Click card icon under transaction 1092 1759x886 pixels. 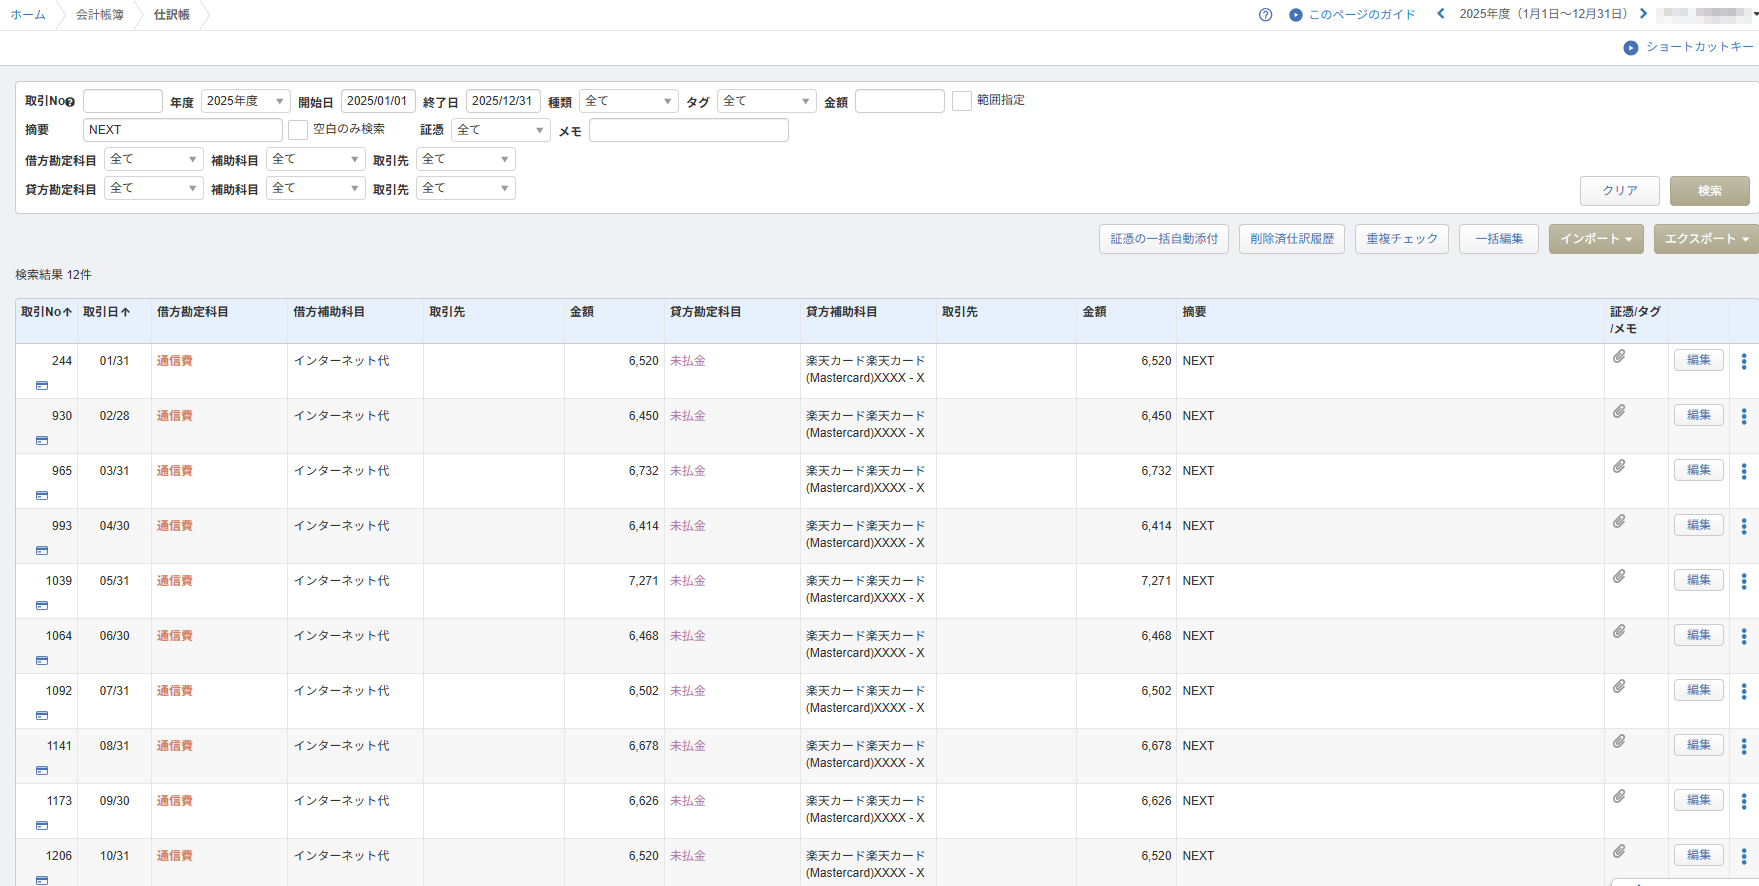coord(42,715)
